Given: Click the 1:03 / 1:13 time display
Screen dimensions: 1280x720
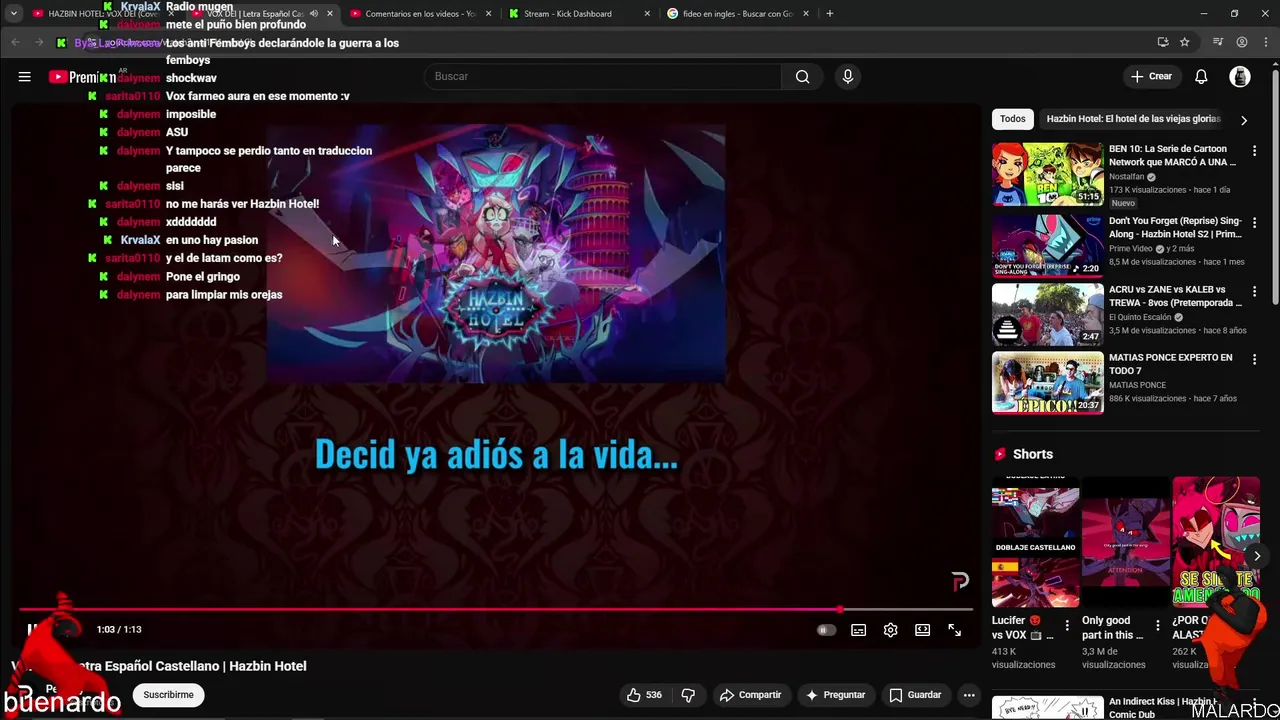Looking at the screenshot, I should (x=119, y=630).
